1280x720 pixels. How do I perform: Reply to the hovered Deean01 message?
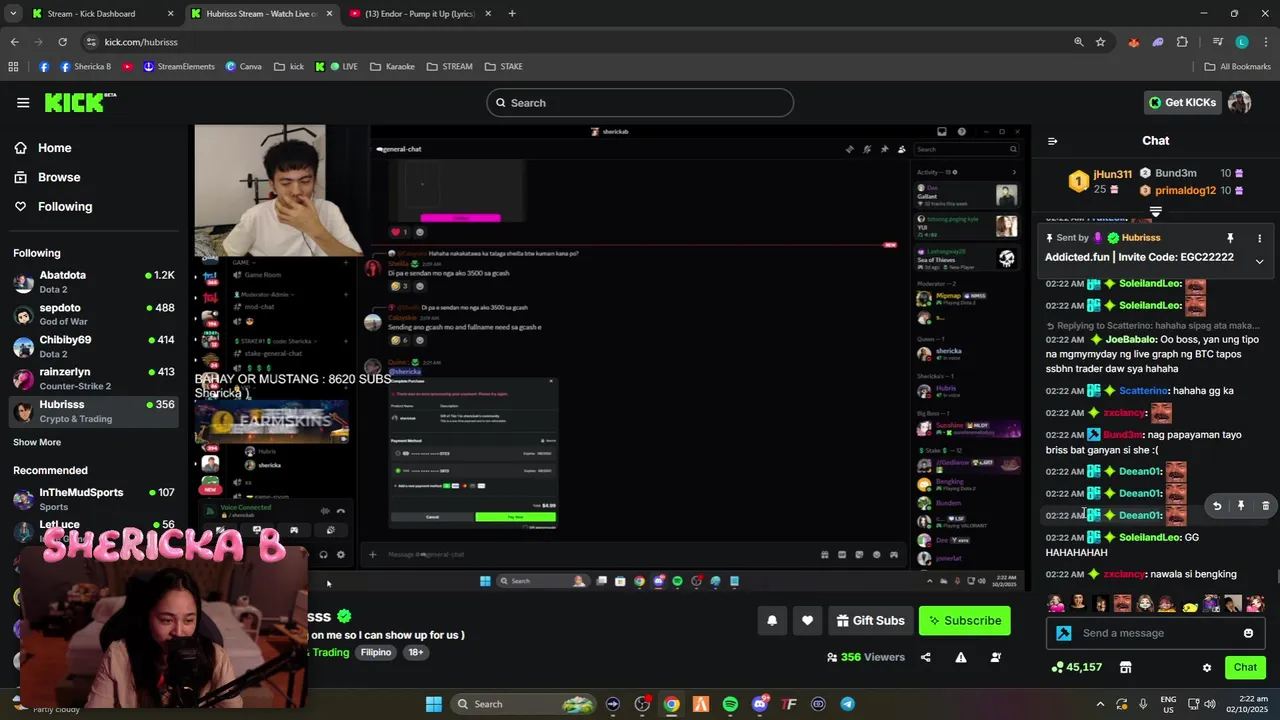click(1217, 506)
